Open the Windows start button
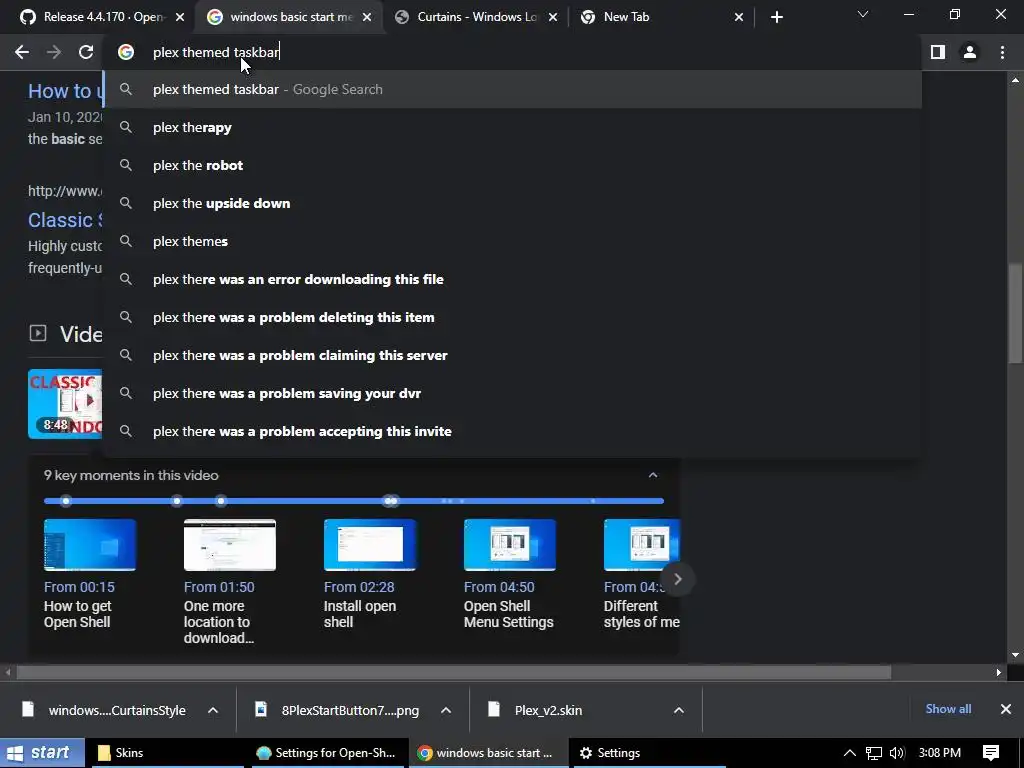Viewport: 1024px width, 768px height. click(42, 753)
